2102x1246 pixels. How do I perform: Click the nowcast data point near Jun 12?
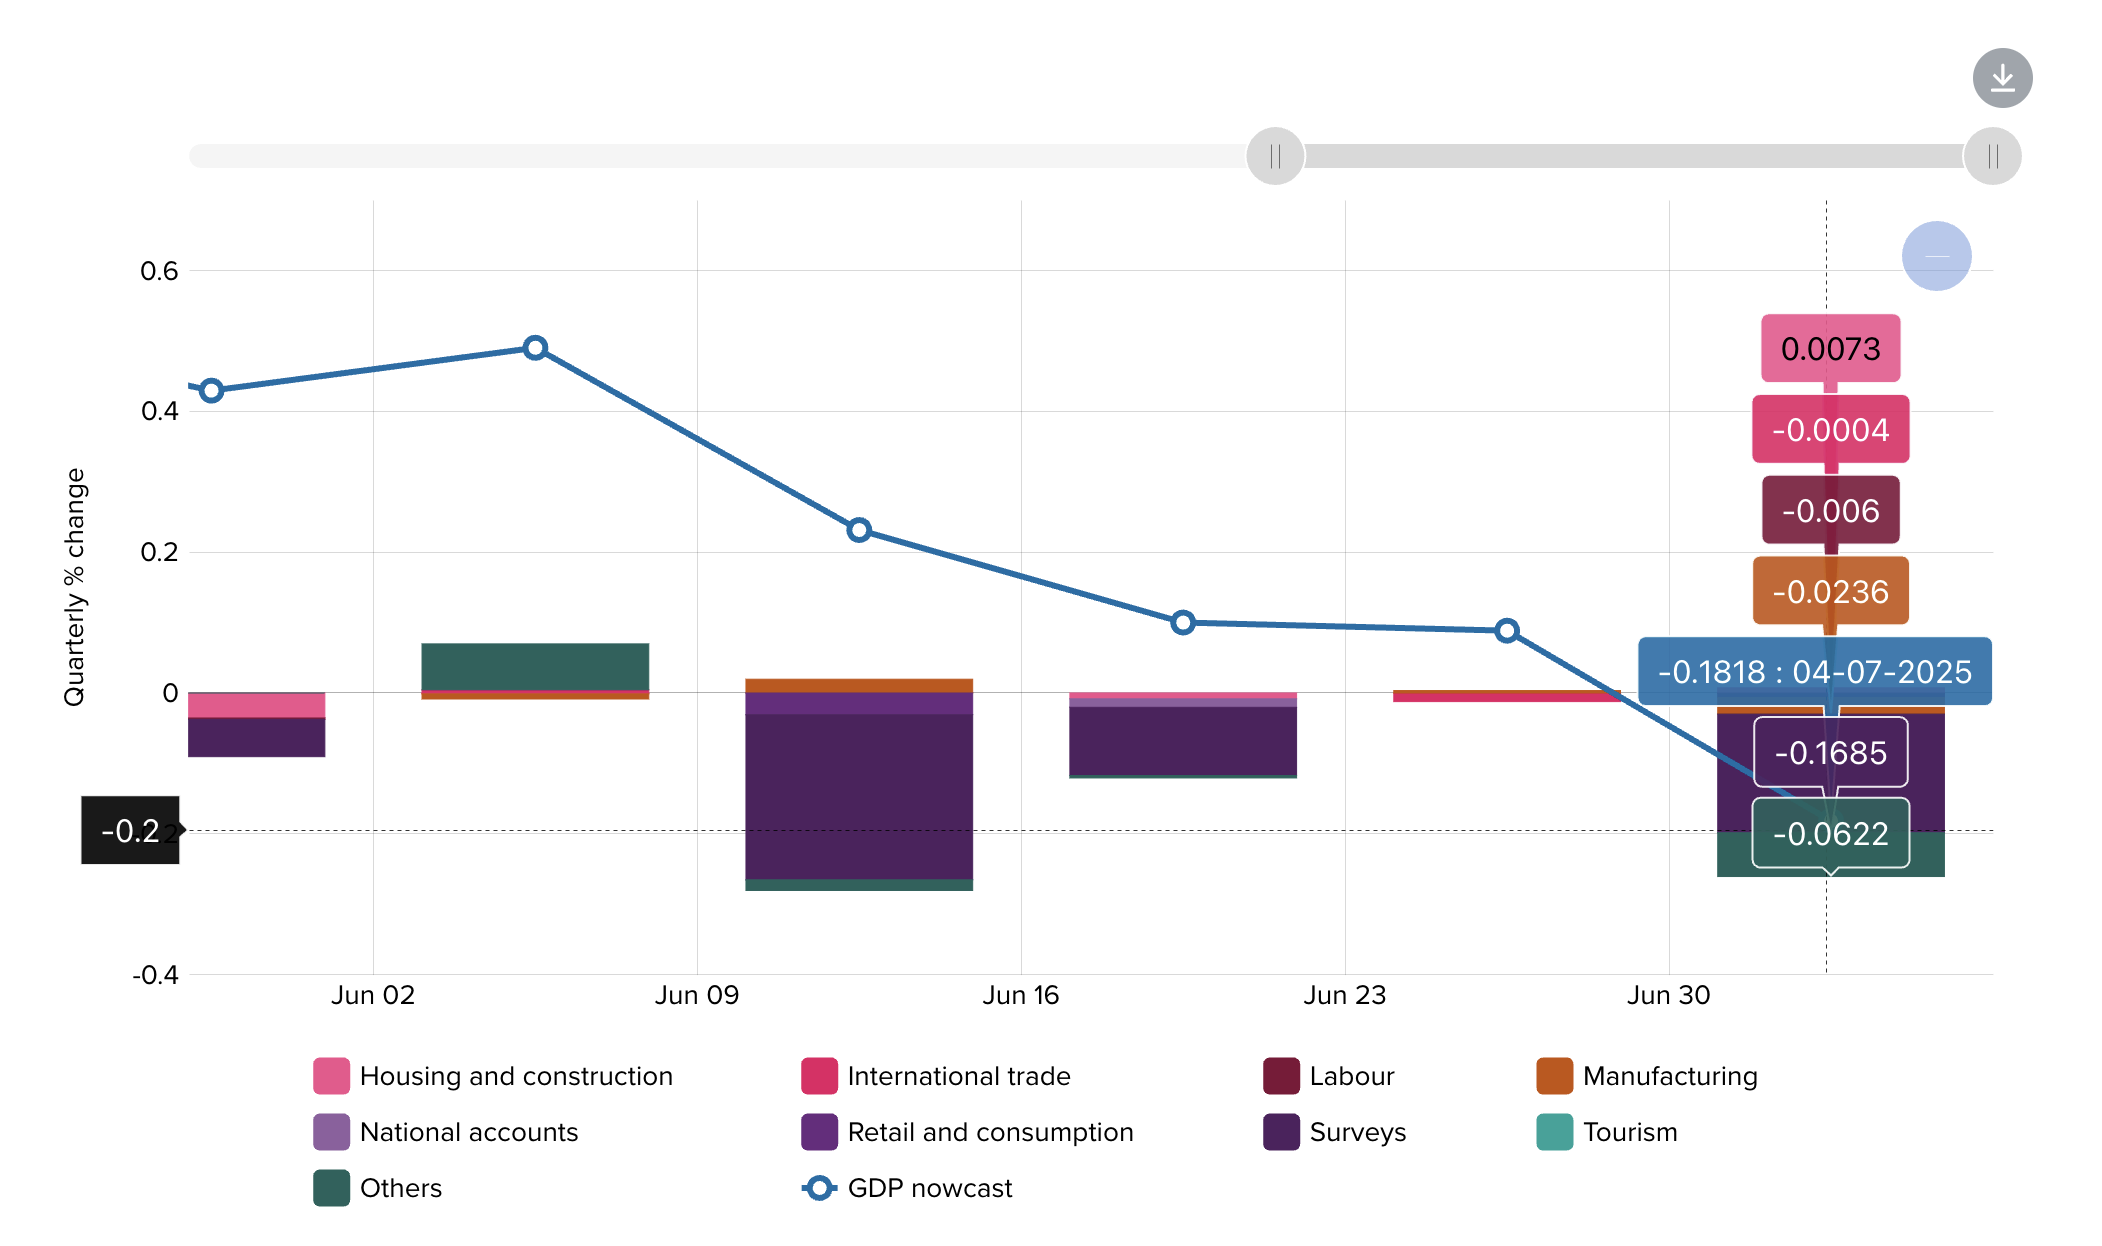(x=859, y=530)
